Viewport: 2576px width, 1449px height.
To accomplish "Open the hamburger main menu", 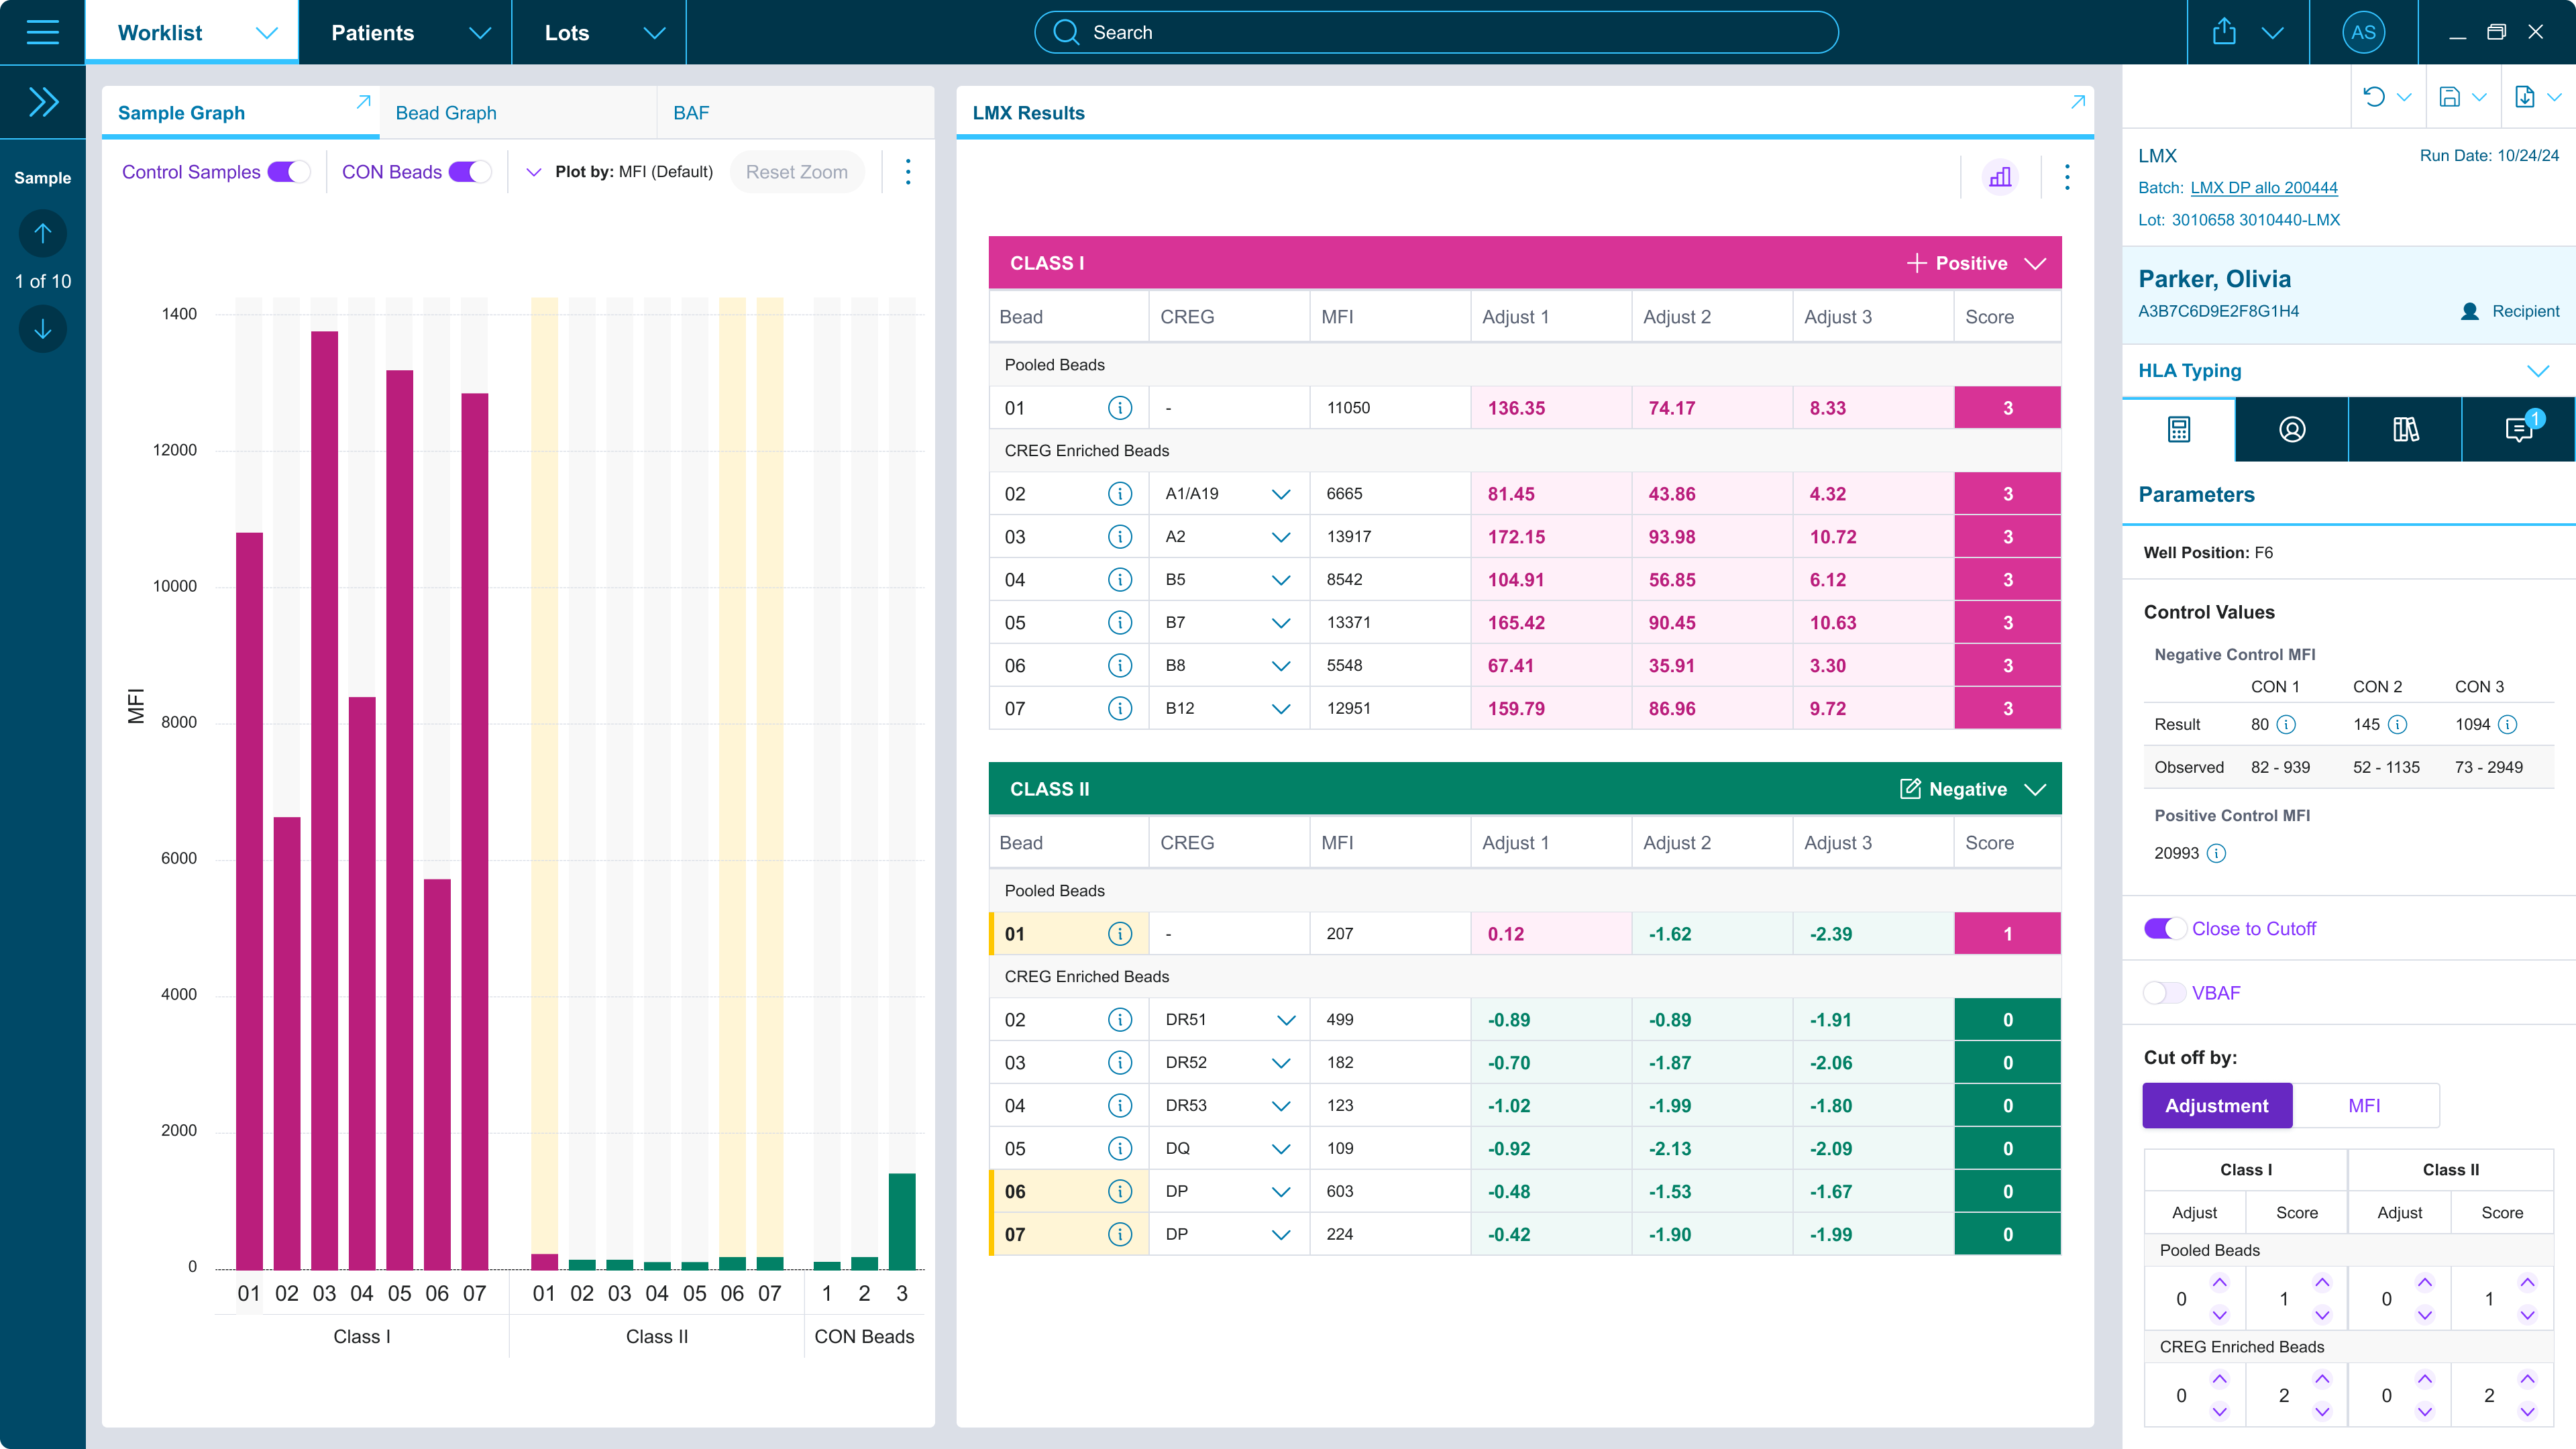I will click(x=42, y=32).
